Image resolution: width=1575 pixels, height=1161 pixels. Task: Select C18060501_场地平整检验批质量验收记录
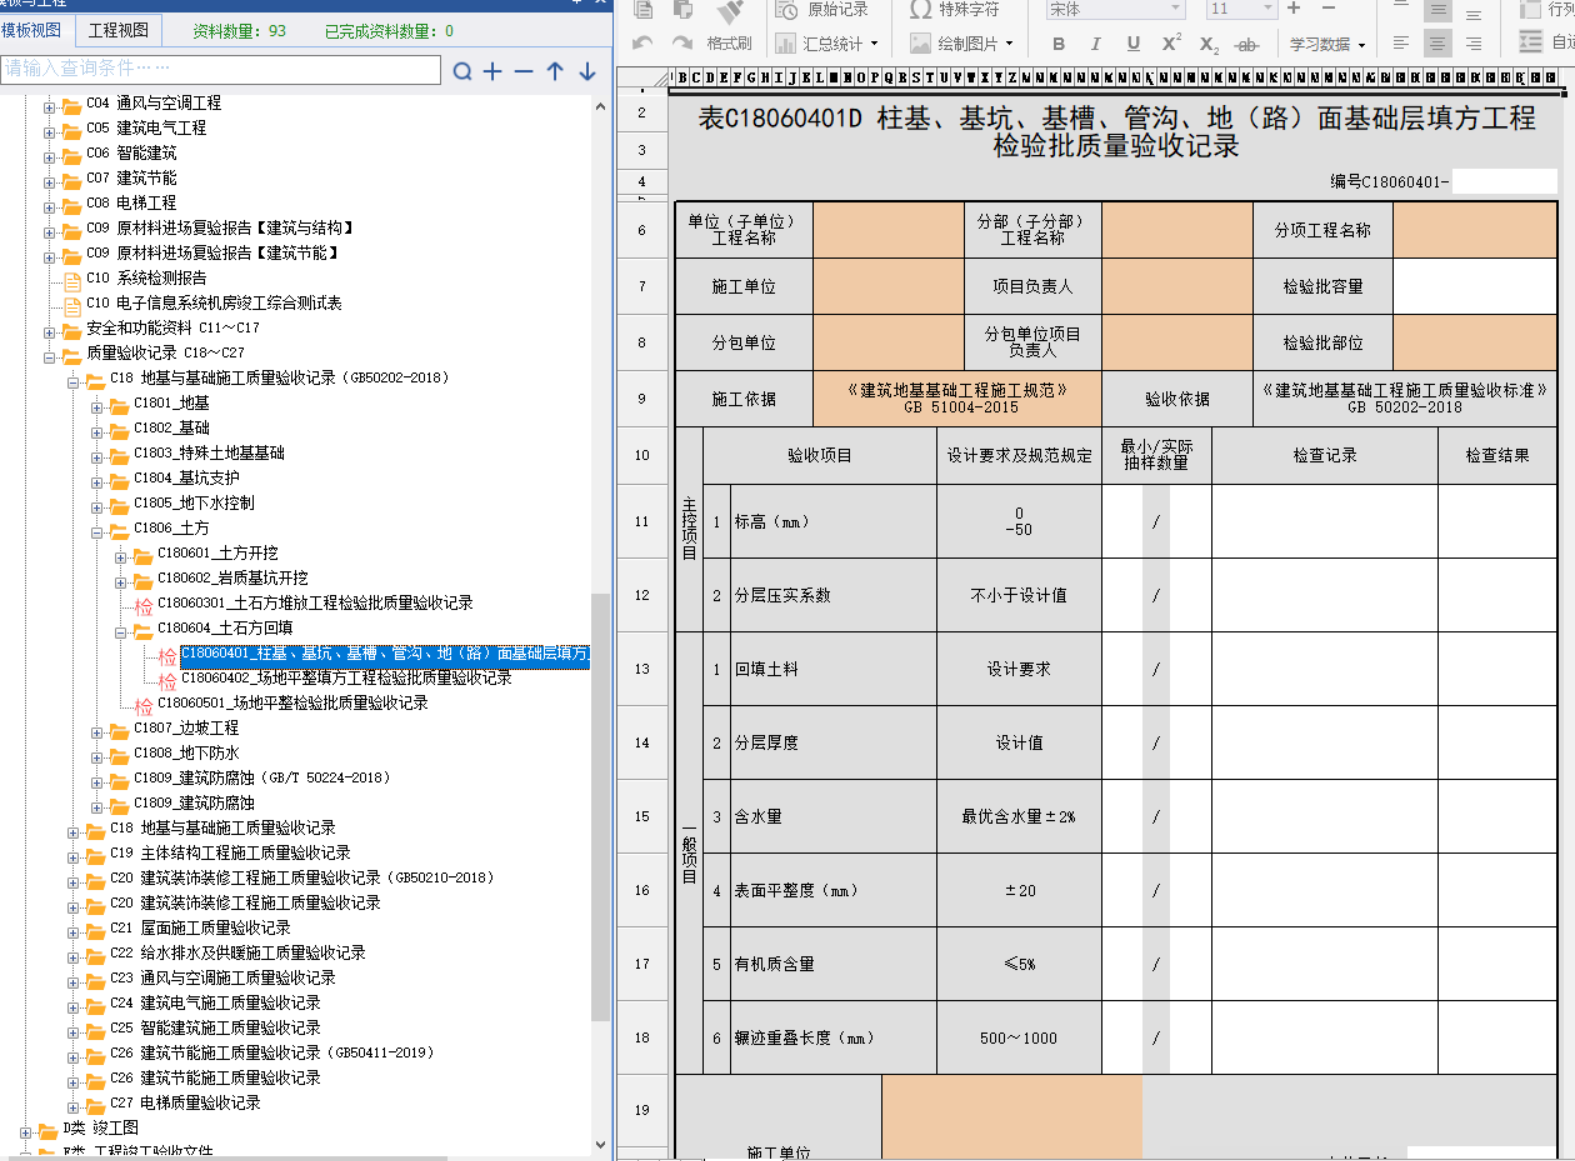[x=292, y=703]
